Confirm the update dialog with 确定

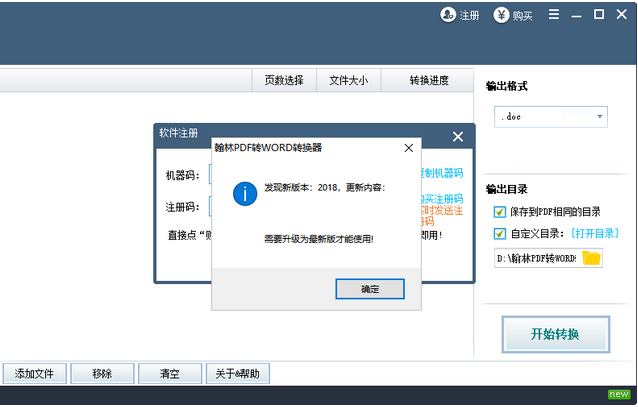pyautogui.click(x=370, y=289)
